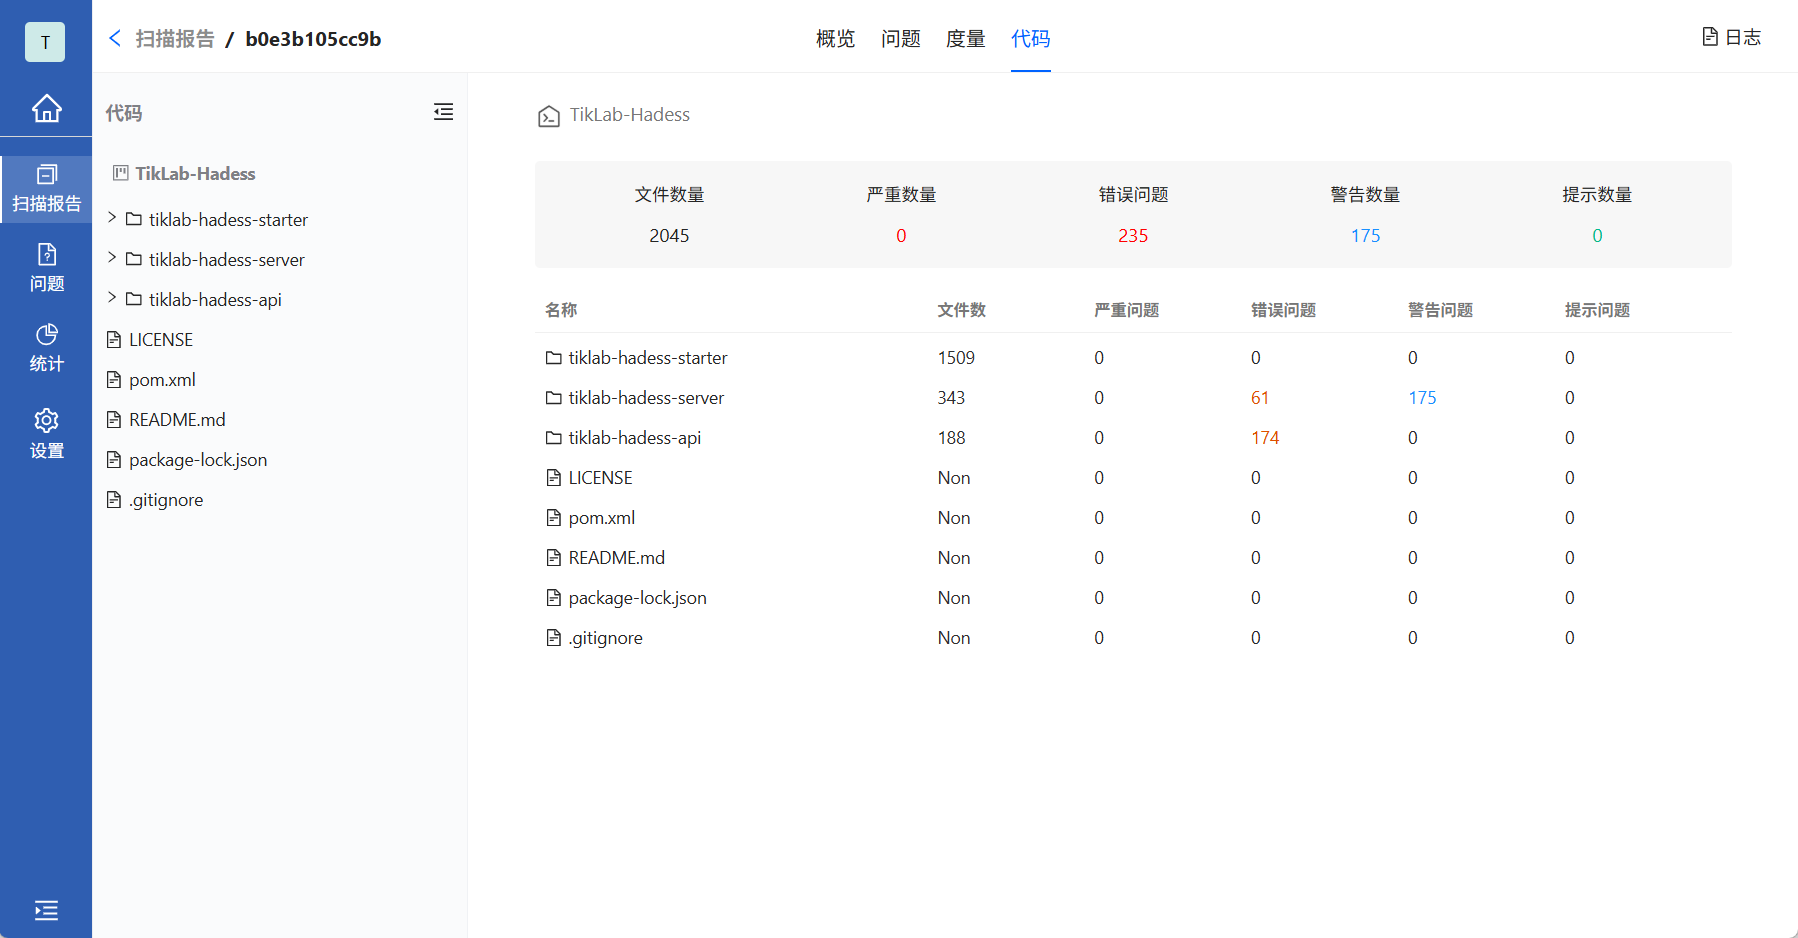Select package-lock.json in the code tree

tap(198, 460)
